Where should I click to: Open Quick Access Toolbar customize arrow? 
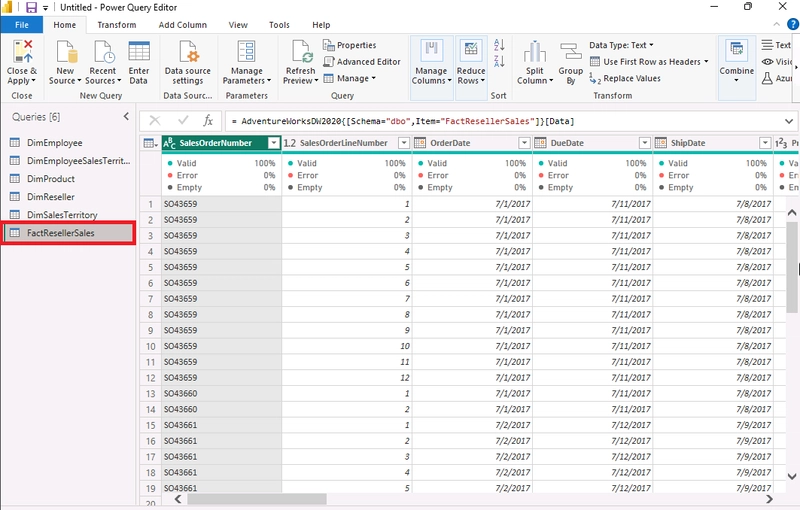tap(45, 8)
